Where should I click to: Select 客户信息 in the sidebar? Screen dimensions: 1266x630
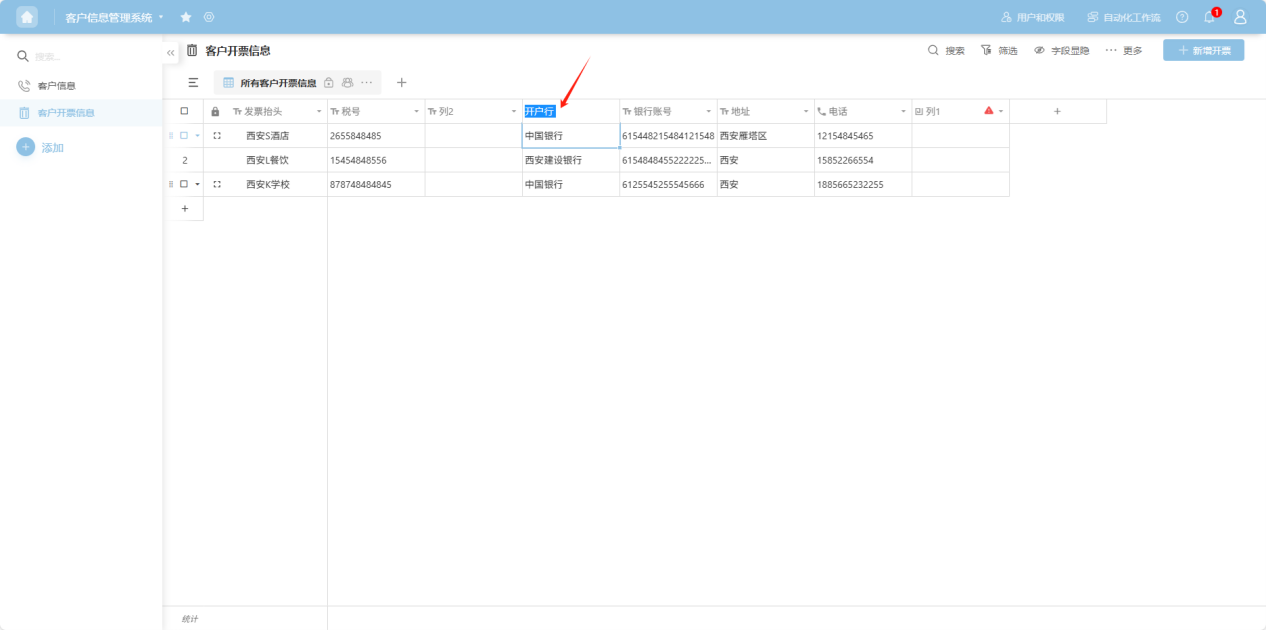pos(56,86)
